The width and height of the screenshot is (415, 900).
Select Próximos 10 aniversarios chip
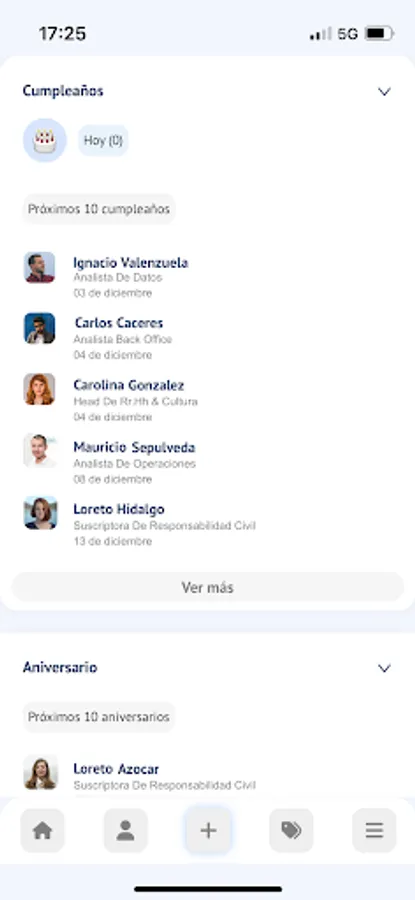(99, 717)
